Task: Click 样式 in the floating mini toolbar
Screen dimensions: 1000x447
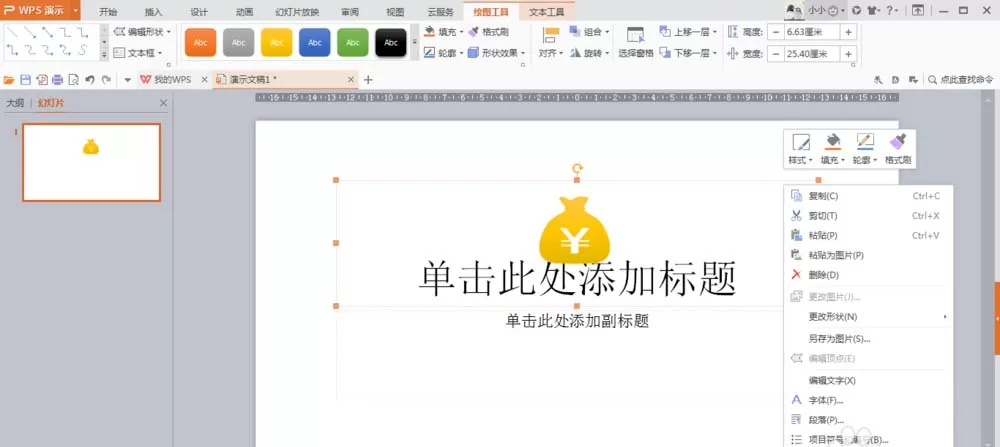Action: coord(800,149)
